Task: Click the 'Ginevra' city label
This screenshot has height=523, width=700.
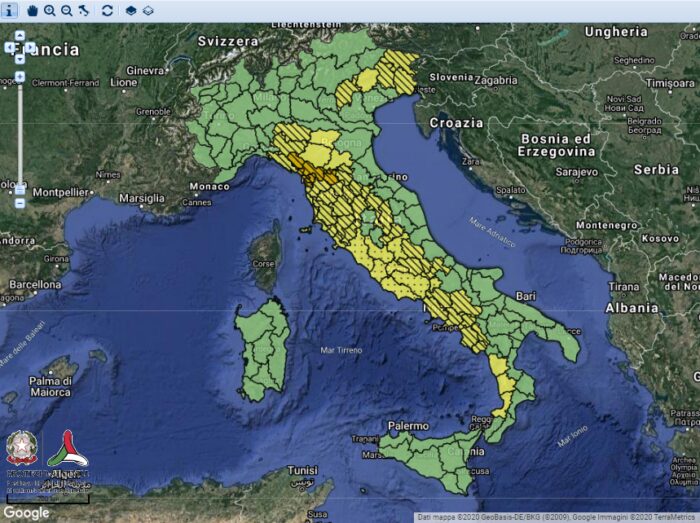Action: (145, 71)
